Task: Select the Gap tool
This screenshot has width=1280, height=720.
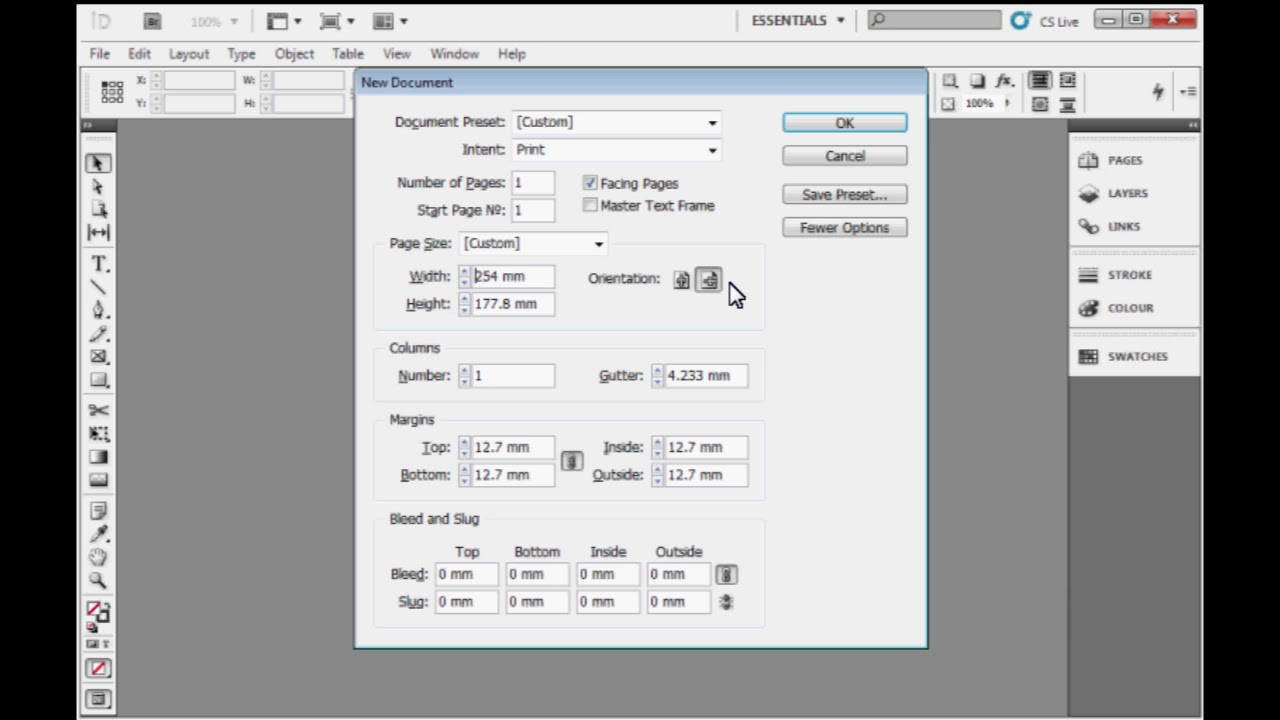Action: pos(98,233)
